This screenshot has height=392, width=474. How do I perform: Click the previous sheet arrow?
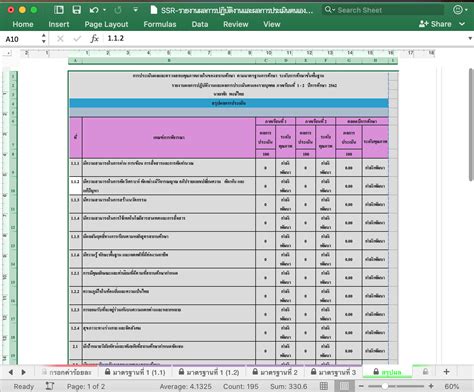coord(11,372)
